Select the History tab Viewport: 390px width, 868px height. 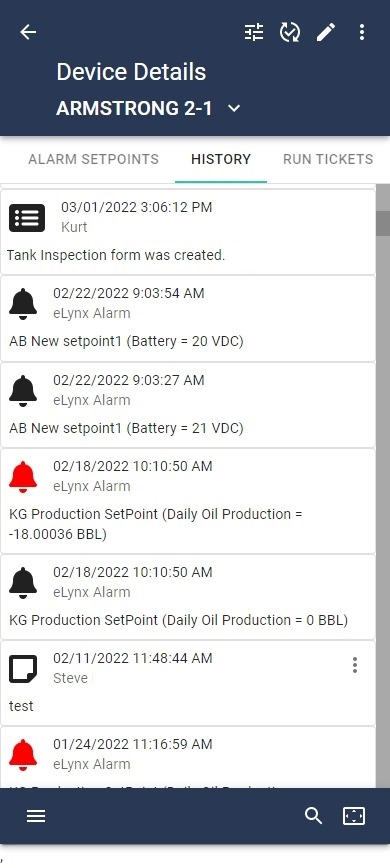[221, 159]
